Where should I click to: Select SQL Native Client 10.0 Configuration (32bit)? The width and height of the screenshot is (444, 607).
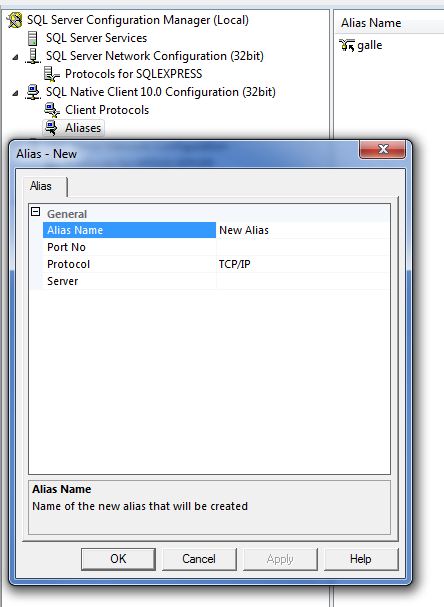(161, 92)
